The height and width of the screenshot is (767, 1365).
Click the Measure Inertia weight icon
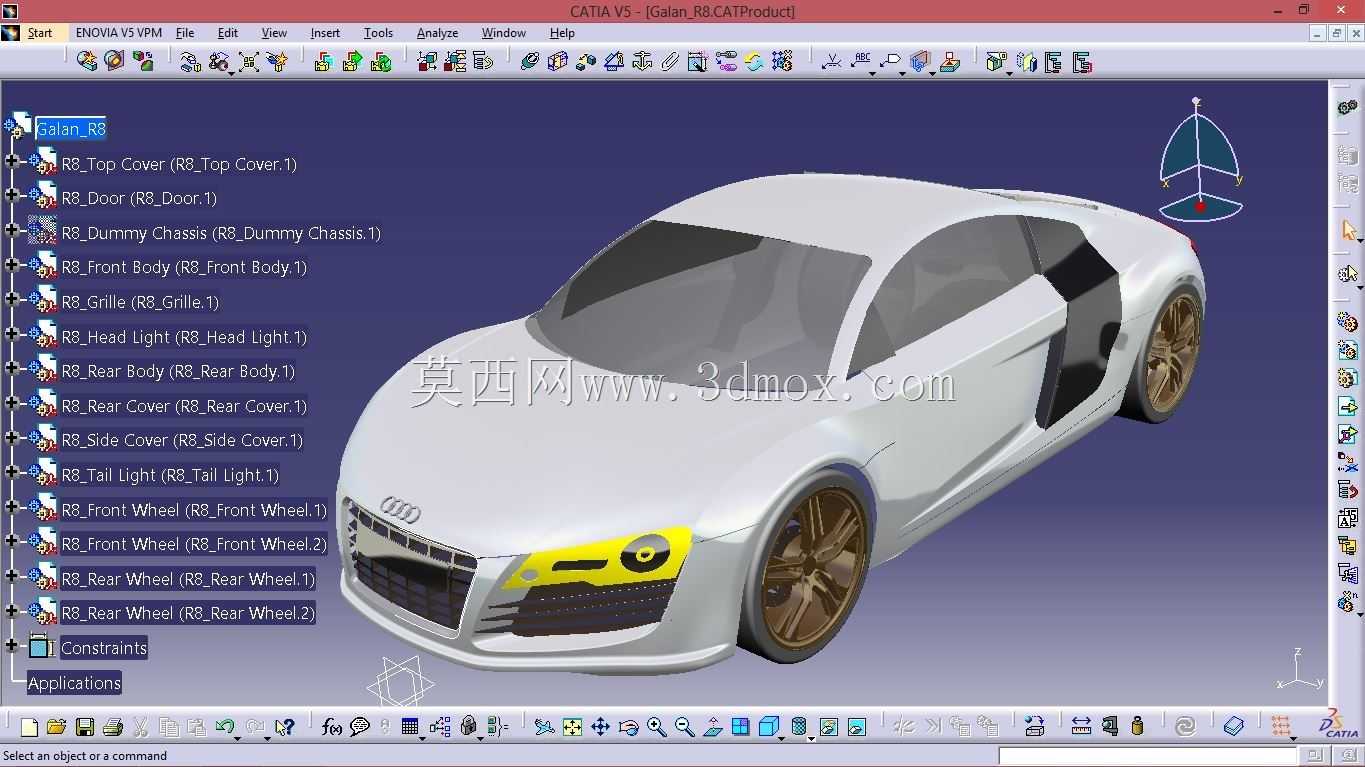pos(1137,727)
